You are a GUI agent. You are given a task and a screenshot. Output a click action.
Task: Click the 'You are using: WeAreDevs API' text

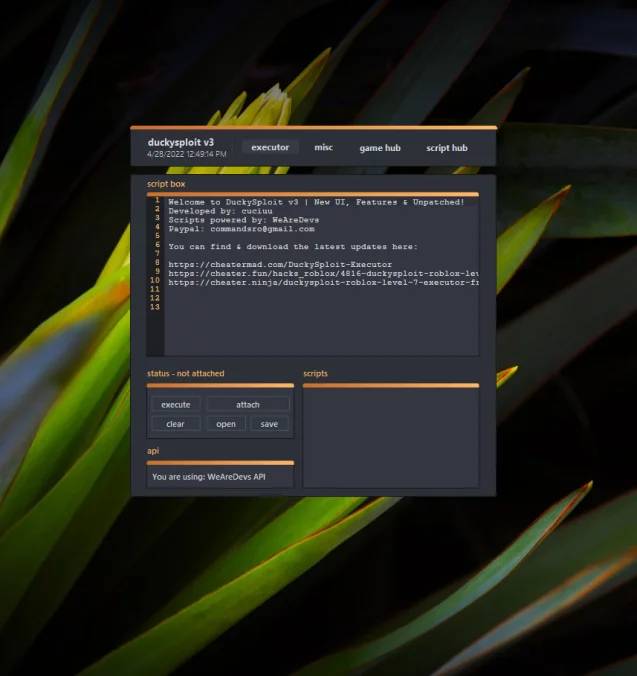pos(209,477)
